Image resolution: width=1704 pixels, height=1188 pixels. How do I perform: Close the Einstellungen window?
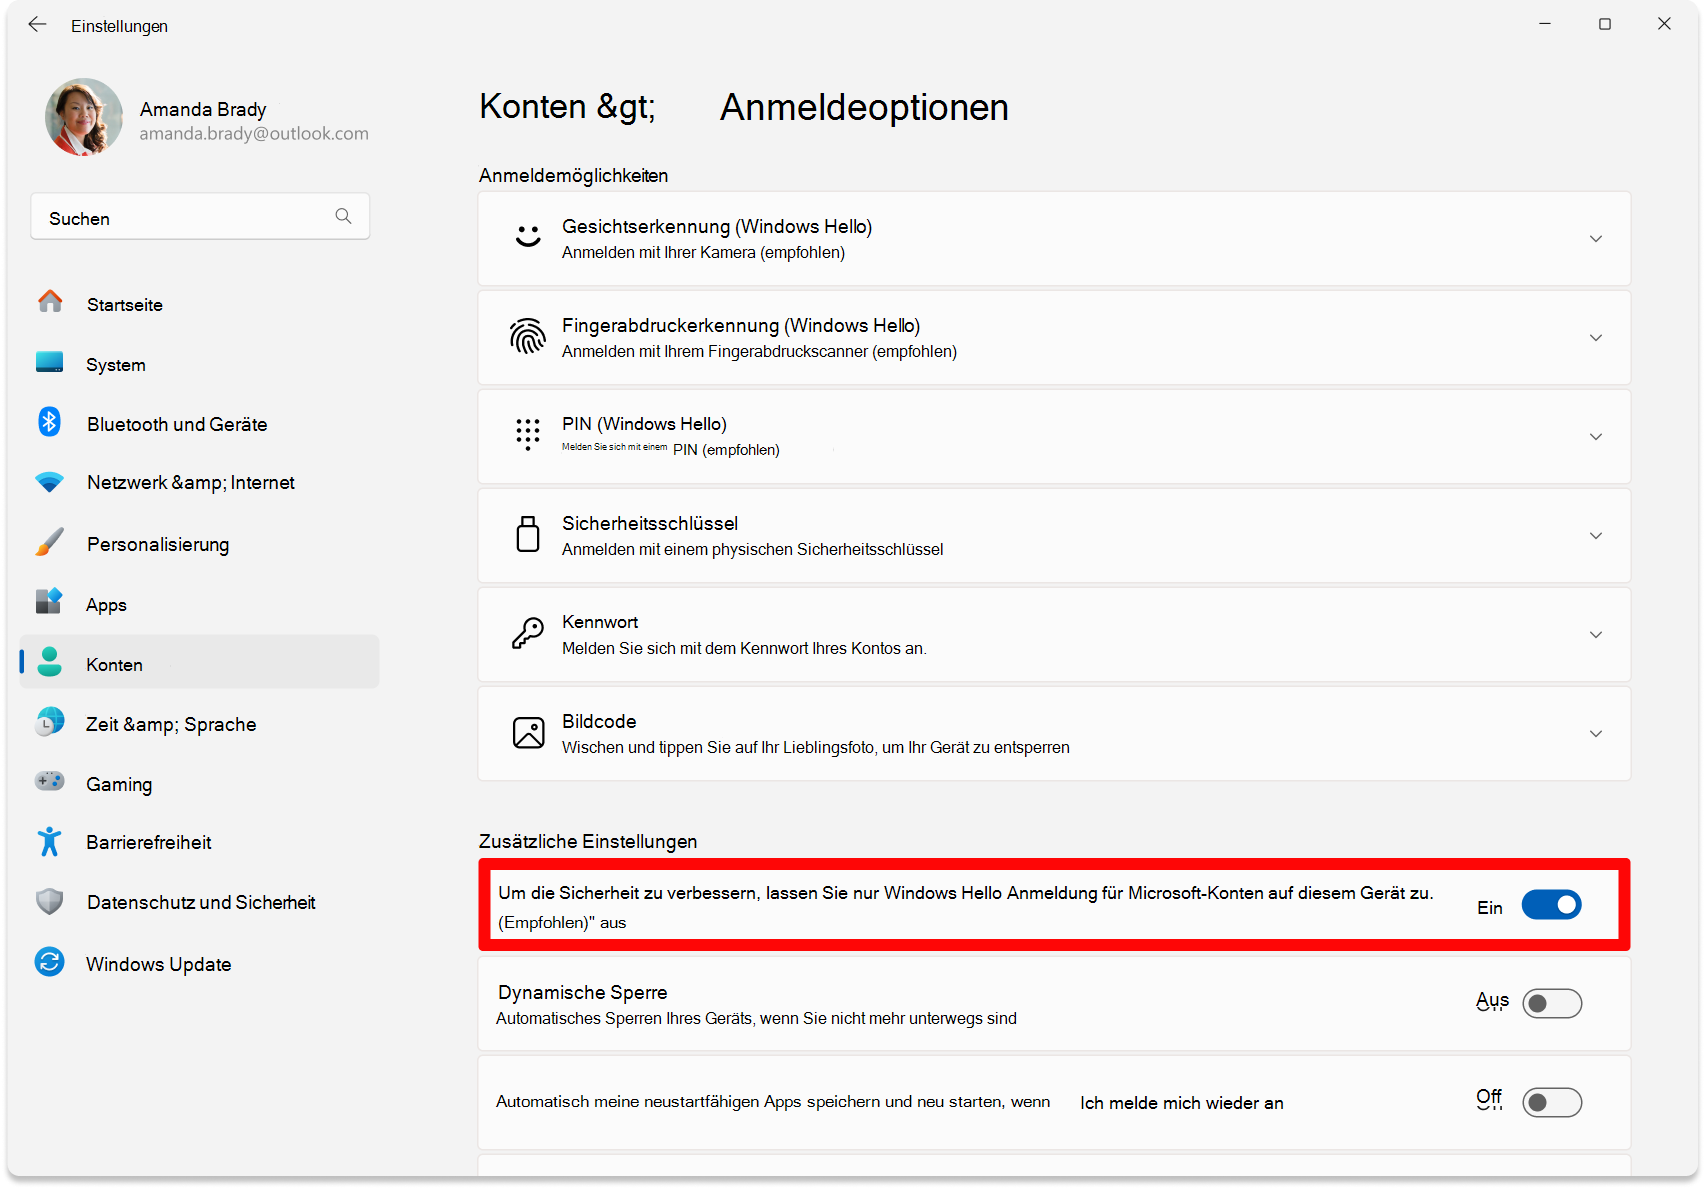click(x=1664, y=24)
